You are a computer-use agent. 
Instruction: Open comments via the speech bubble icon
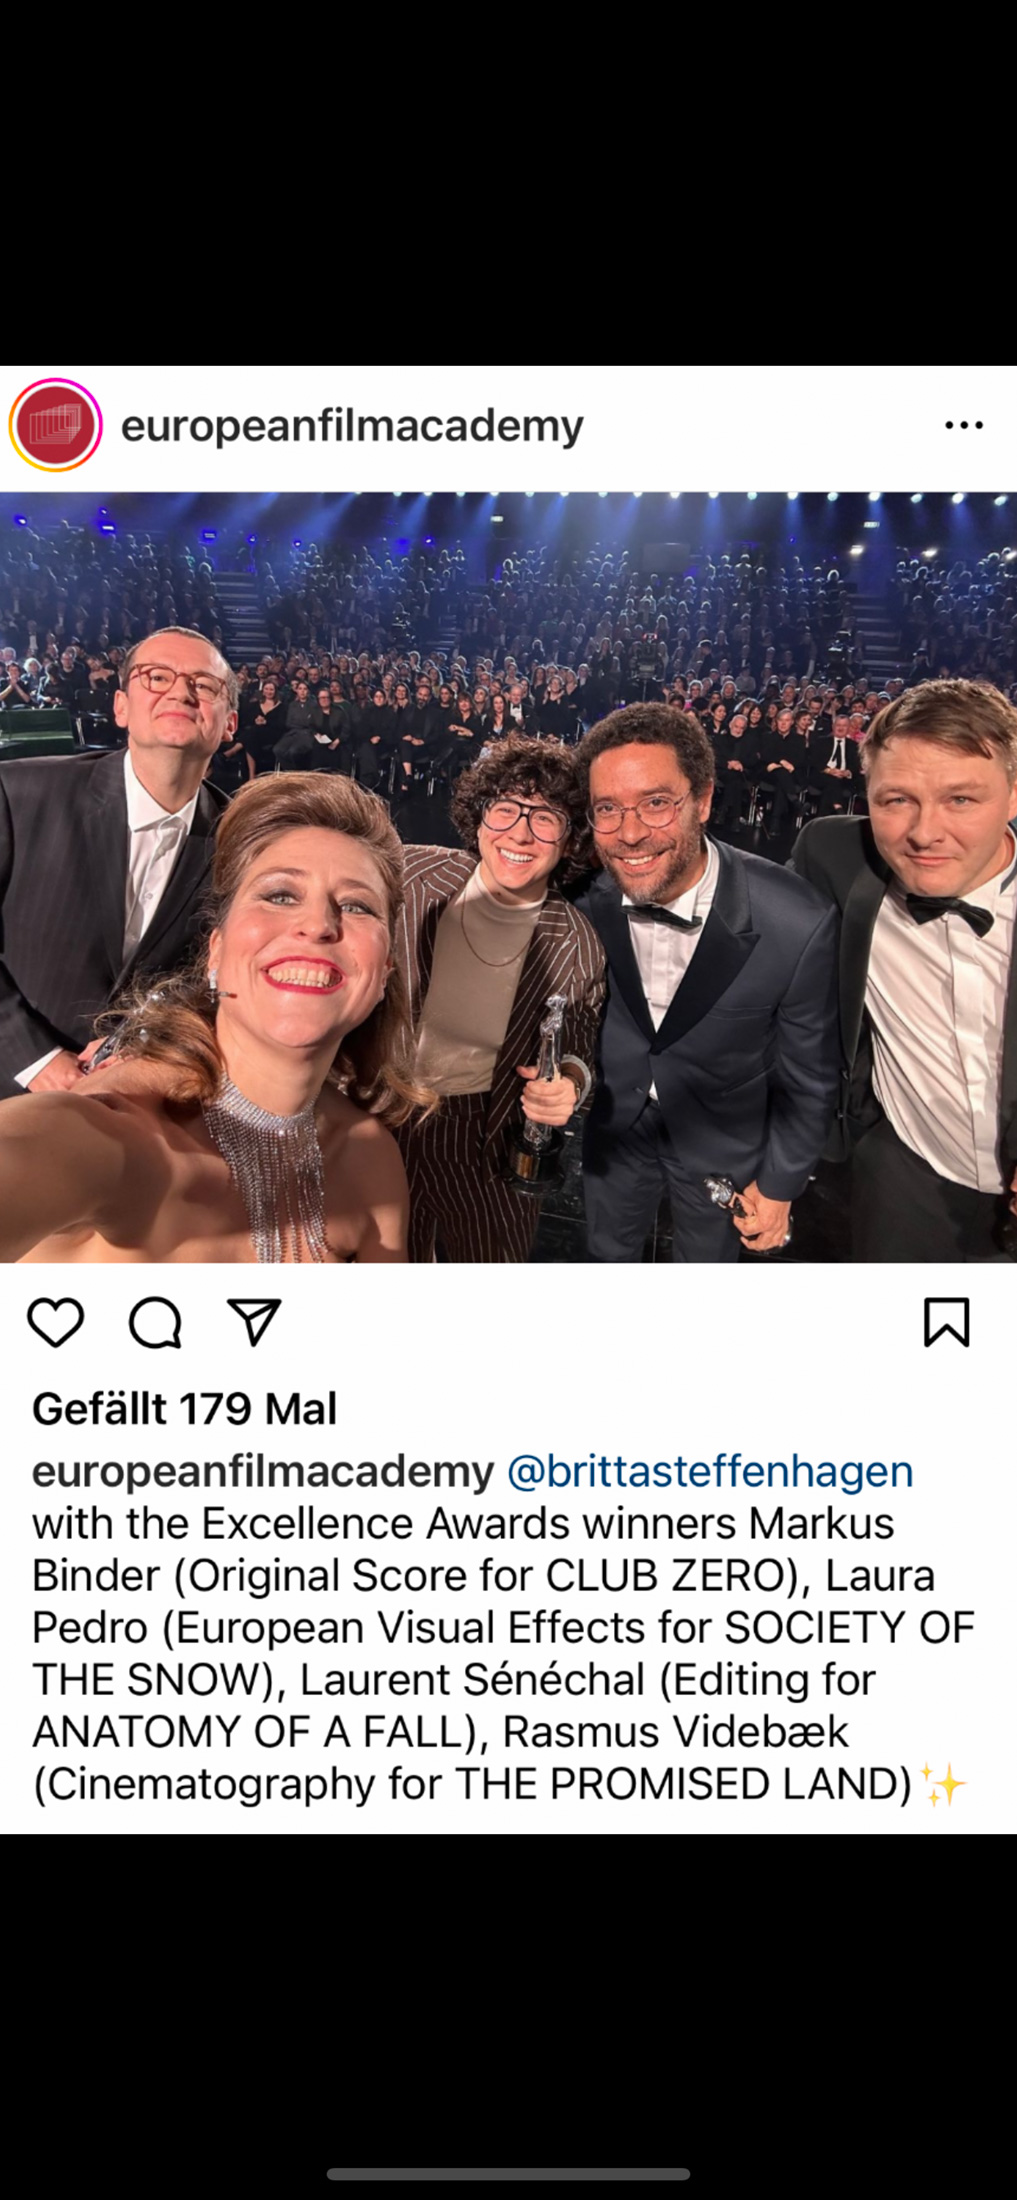tap(155, 1323)
